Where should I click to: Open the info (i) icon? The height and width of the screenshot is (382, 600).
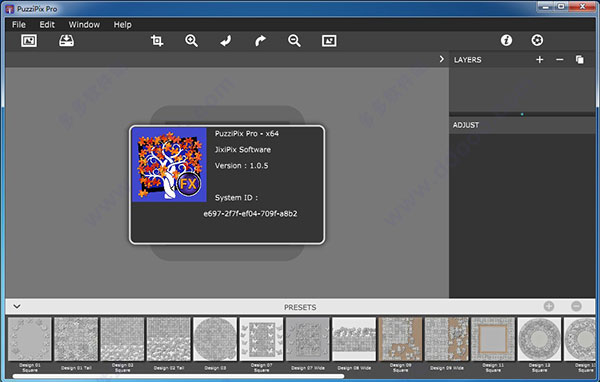coord(506,40)
